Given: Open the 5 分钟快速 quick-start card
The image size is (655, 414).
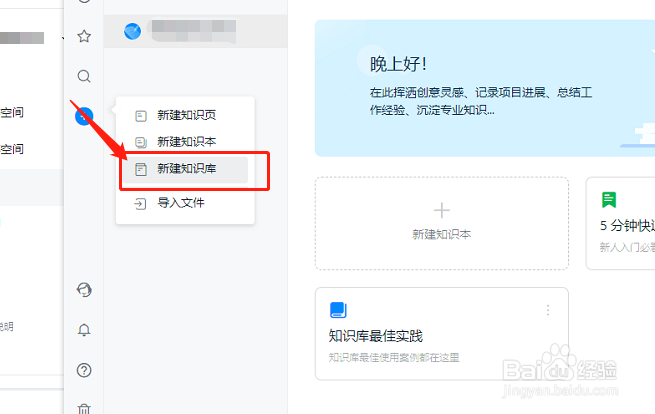Looking at the screenshot, I should pyautogui.click(x=620, y=224).
